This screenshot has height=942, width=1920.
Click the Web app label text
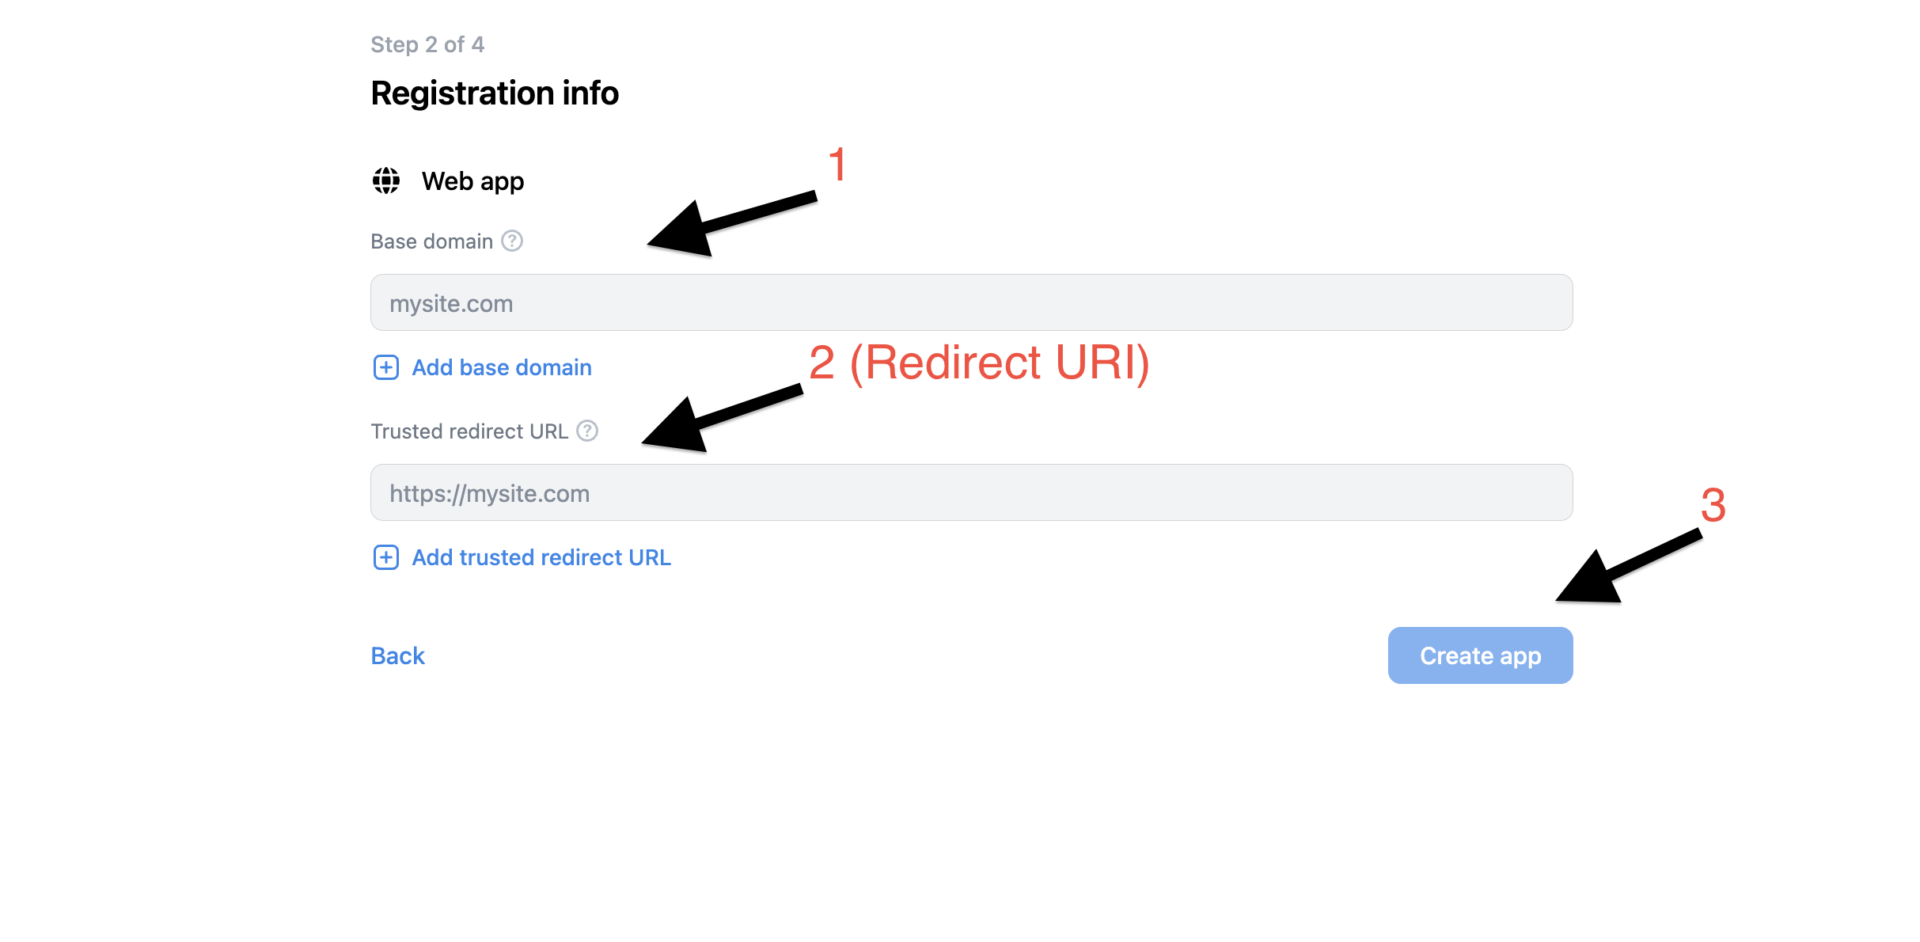click(473, 181)
